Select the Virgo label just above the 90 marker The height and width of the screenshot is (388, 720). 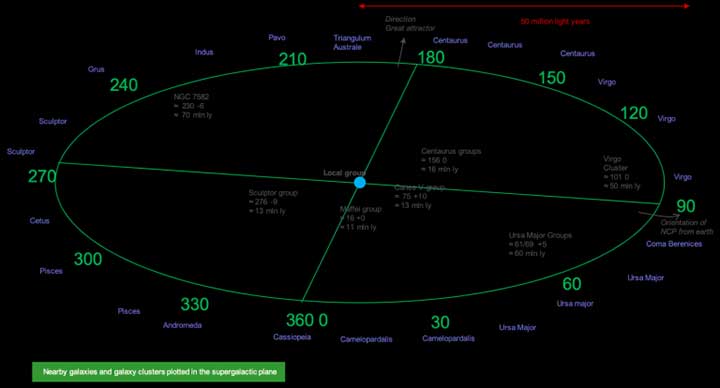tap(682, 177)
